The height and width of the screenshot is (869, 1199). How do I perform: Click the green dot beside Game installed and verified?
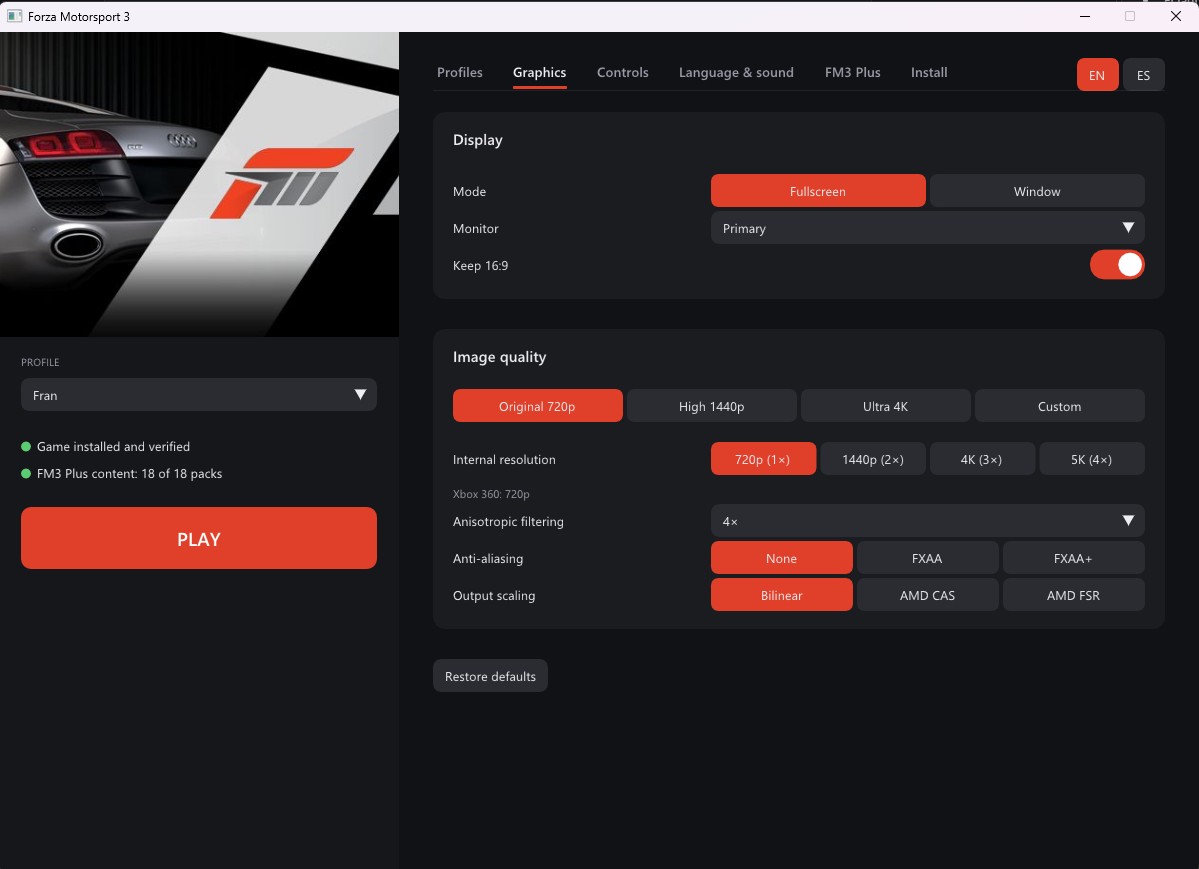click(x=26, y=446)
